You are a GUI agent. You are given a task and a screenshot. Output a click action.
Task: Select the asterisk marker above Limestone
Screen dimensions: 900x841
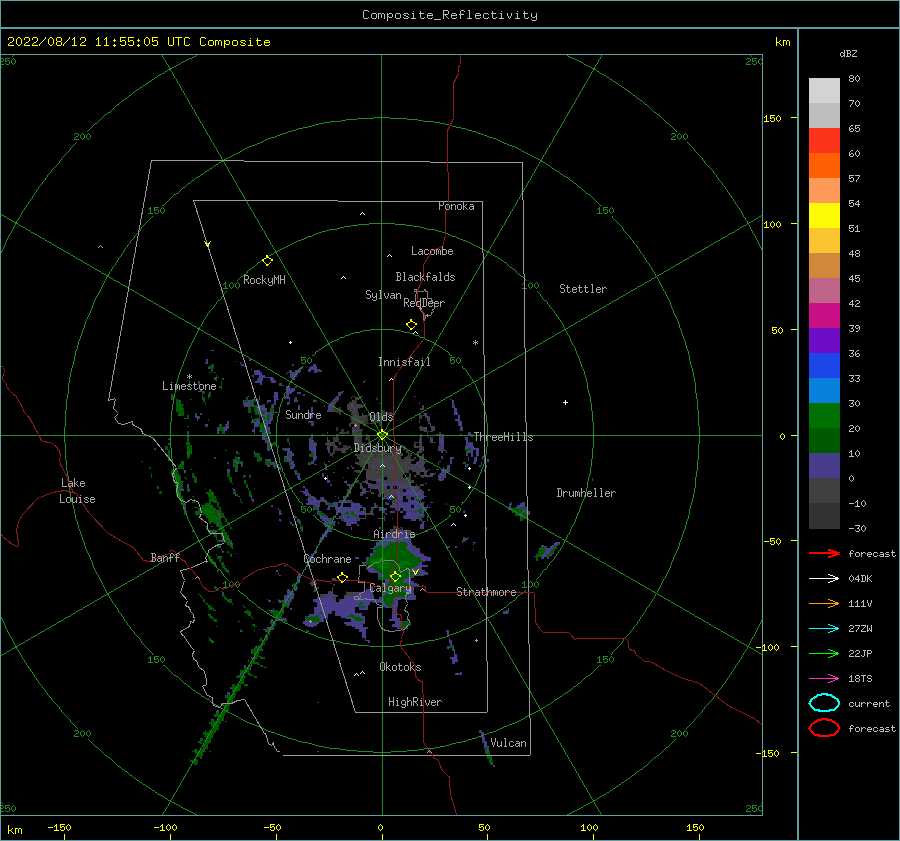click(x=189, y=377)
